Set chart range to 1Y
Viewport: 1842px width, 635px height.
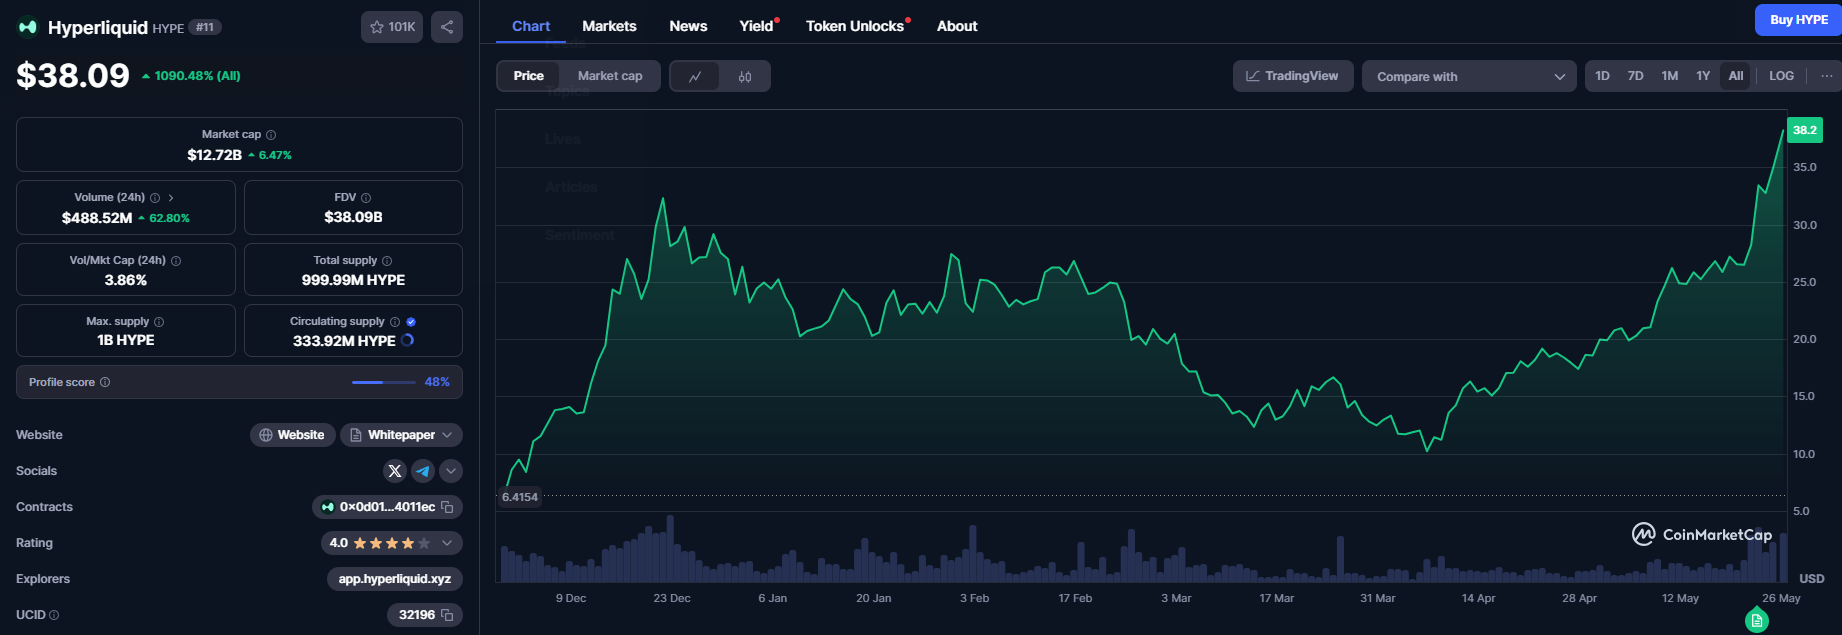pos(1703,76)
